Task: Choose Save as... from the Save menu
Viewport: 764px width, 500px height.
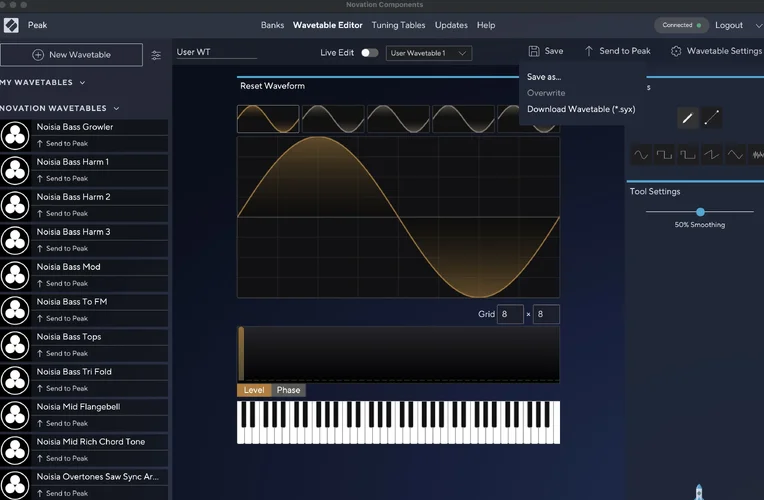Action: (544, 76)
